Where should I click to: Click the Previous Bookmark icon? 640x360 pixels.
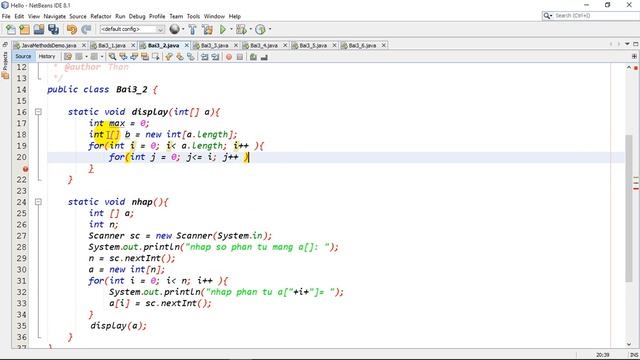pyautogui.click(x=169, y=57)
